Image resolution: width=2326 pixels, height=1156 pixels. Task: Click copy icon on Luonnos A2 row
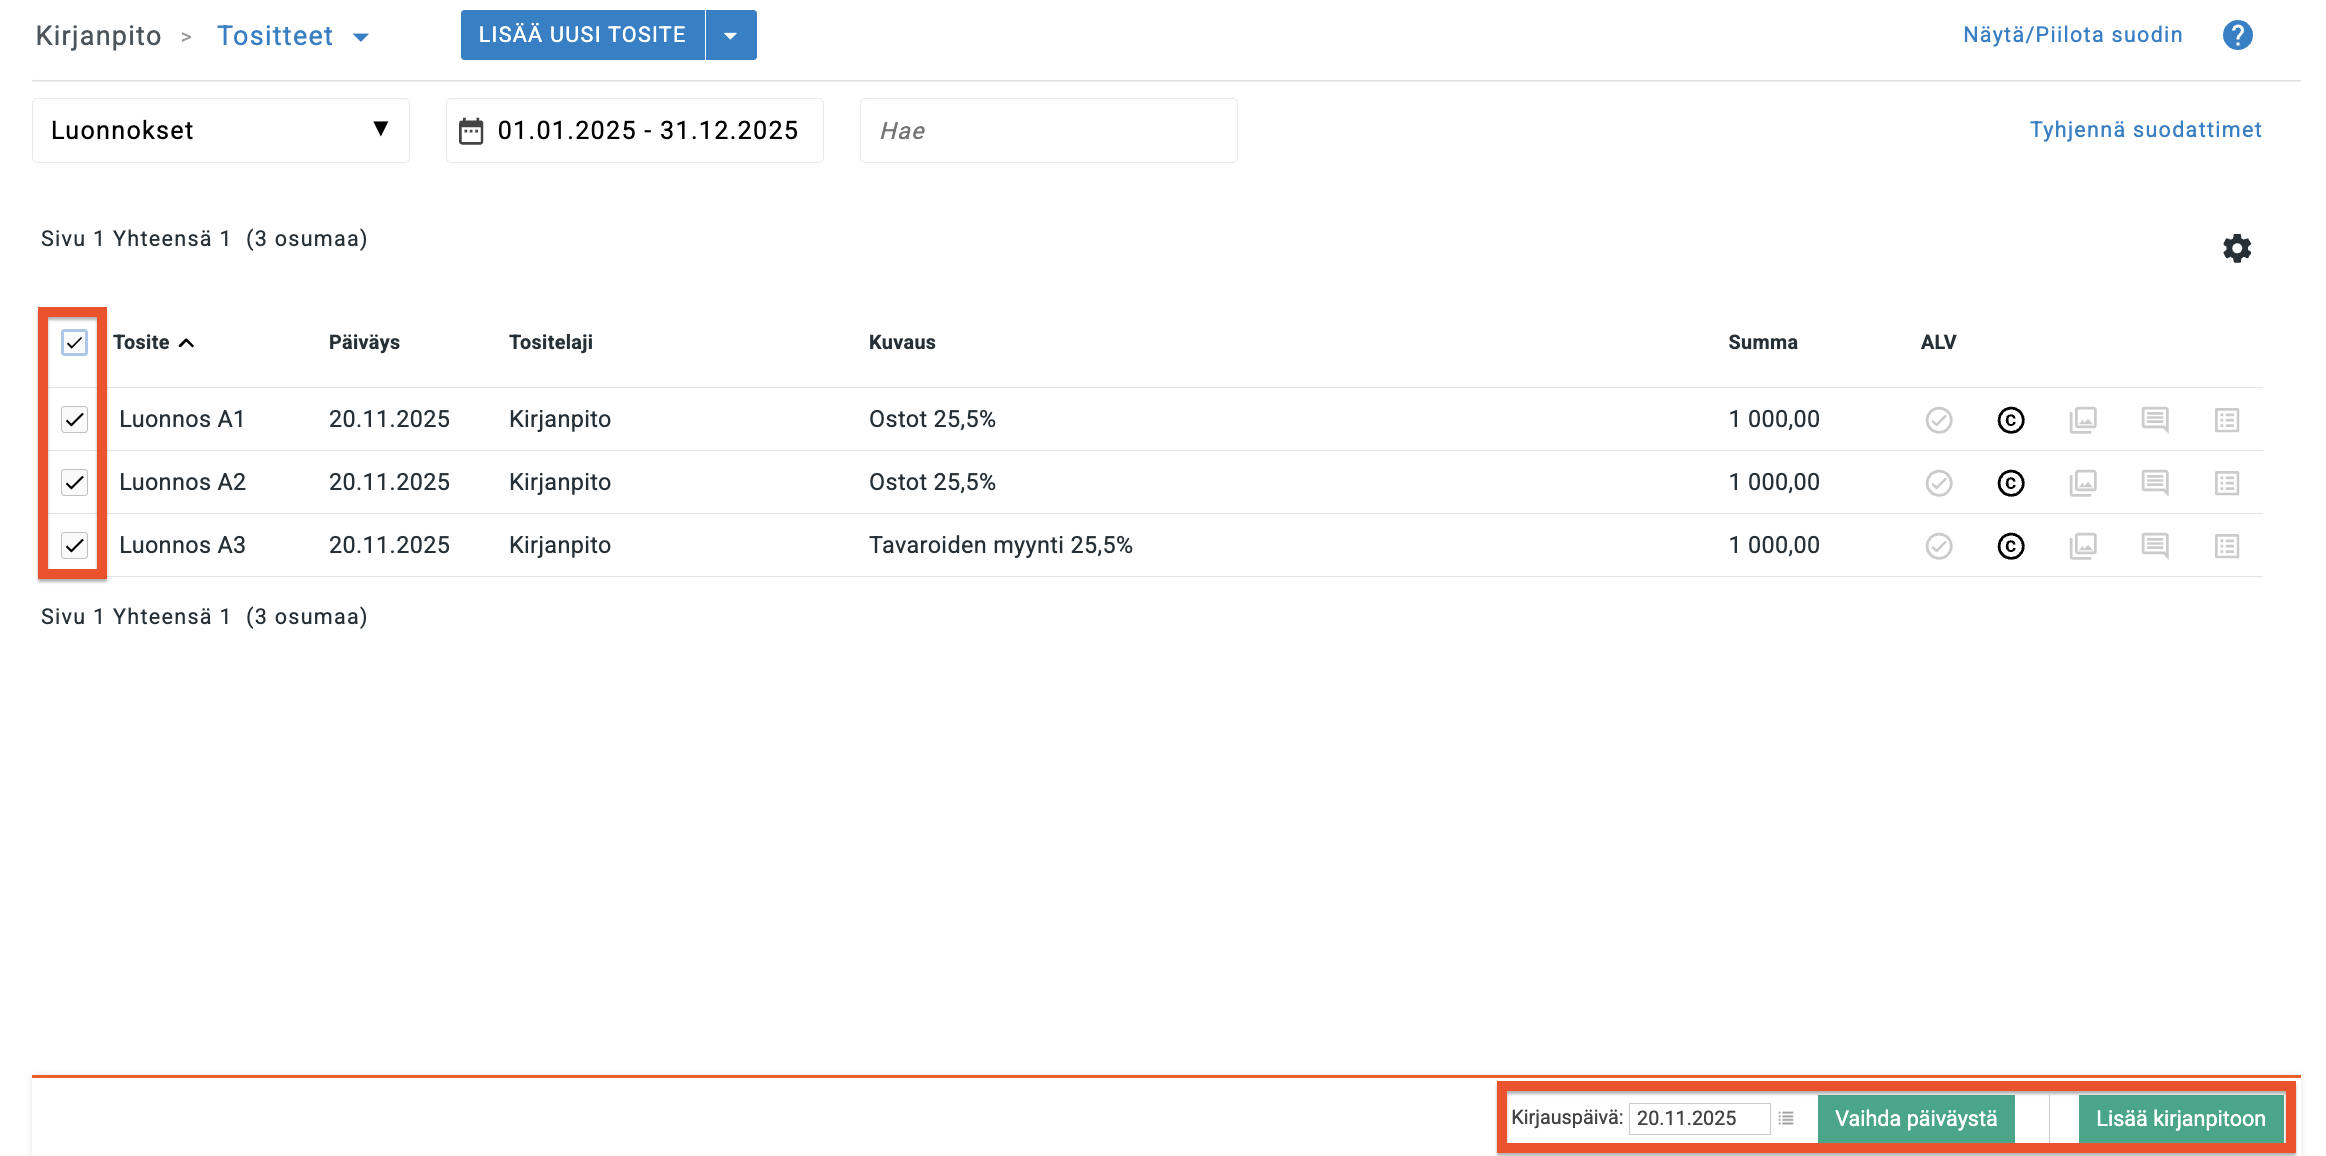click(2010, 483)
